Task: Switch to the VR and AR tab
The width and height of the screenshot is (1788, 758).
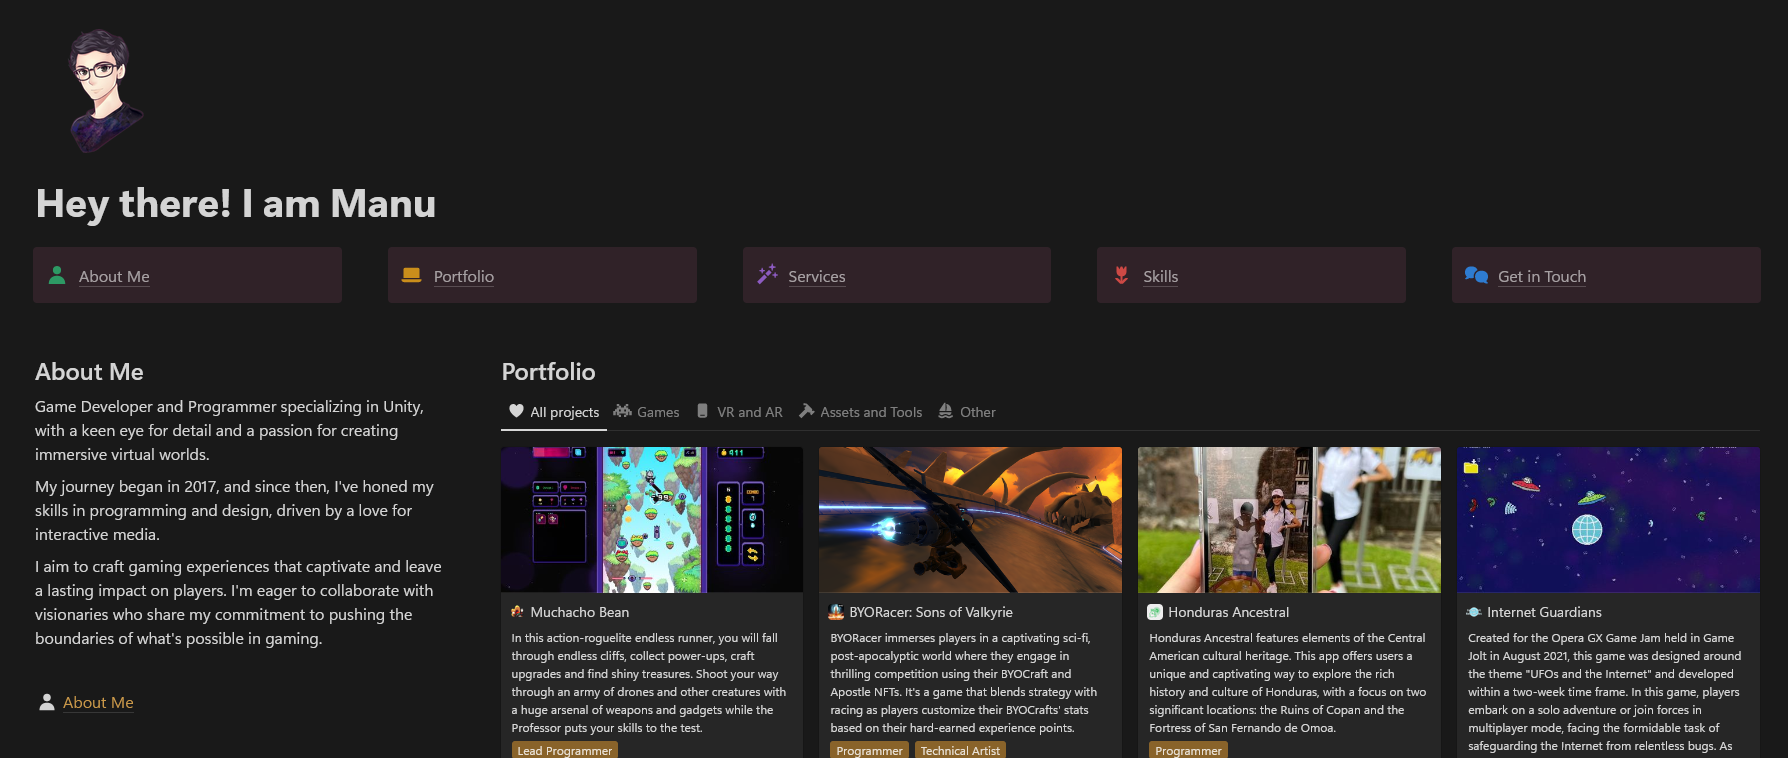Action: [739, 412]
